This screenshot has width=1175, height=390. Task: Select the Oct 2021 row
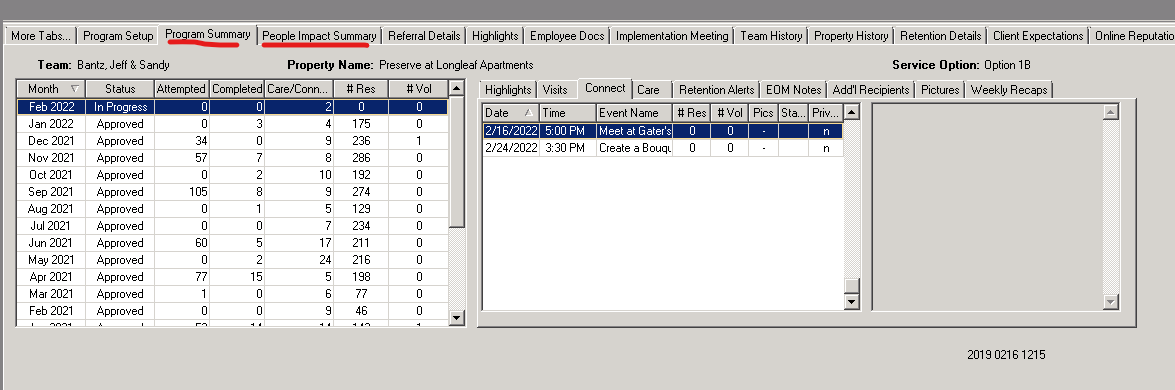pos(232,175)
